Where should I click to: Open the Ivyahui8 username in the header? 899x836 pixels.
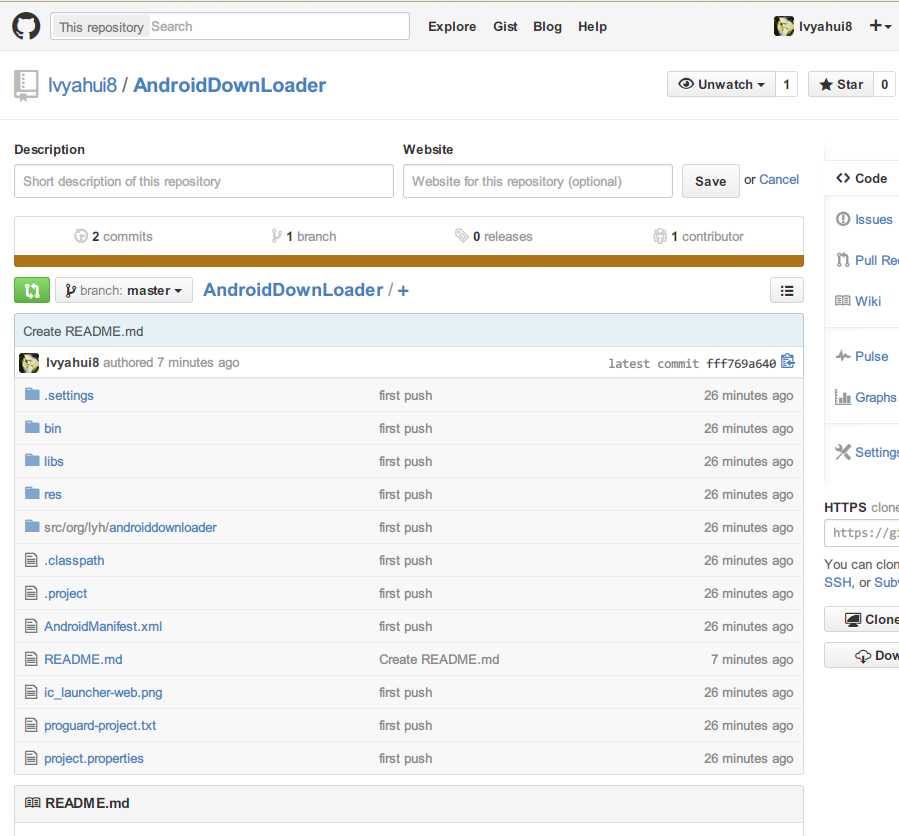[825, 26]
